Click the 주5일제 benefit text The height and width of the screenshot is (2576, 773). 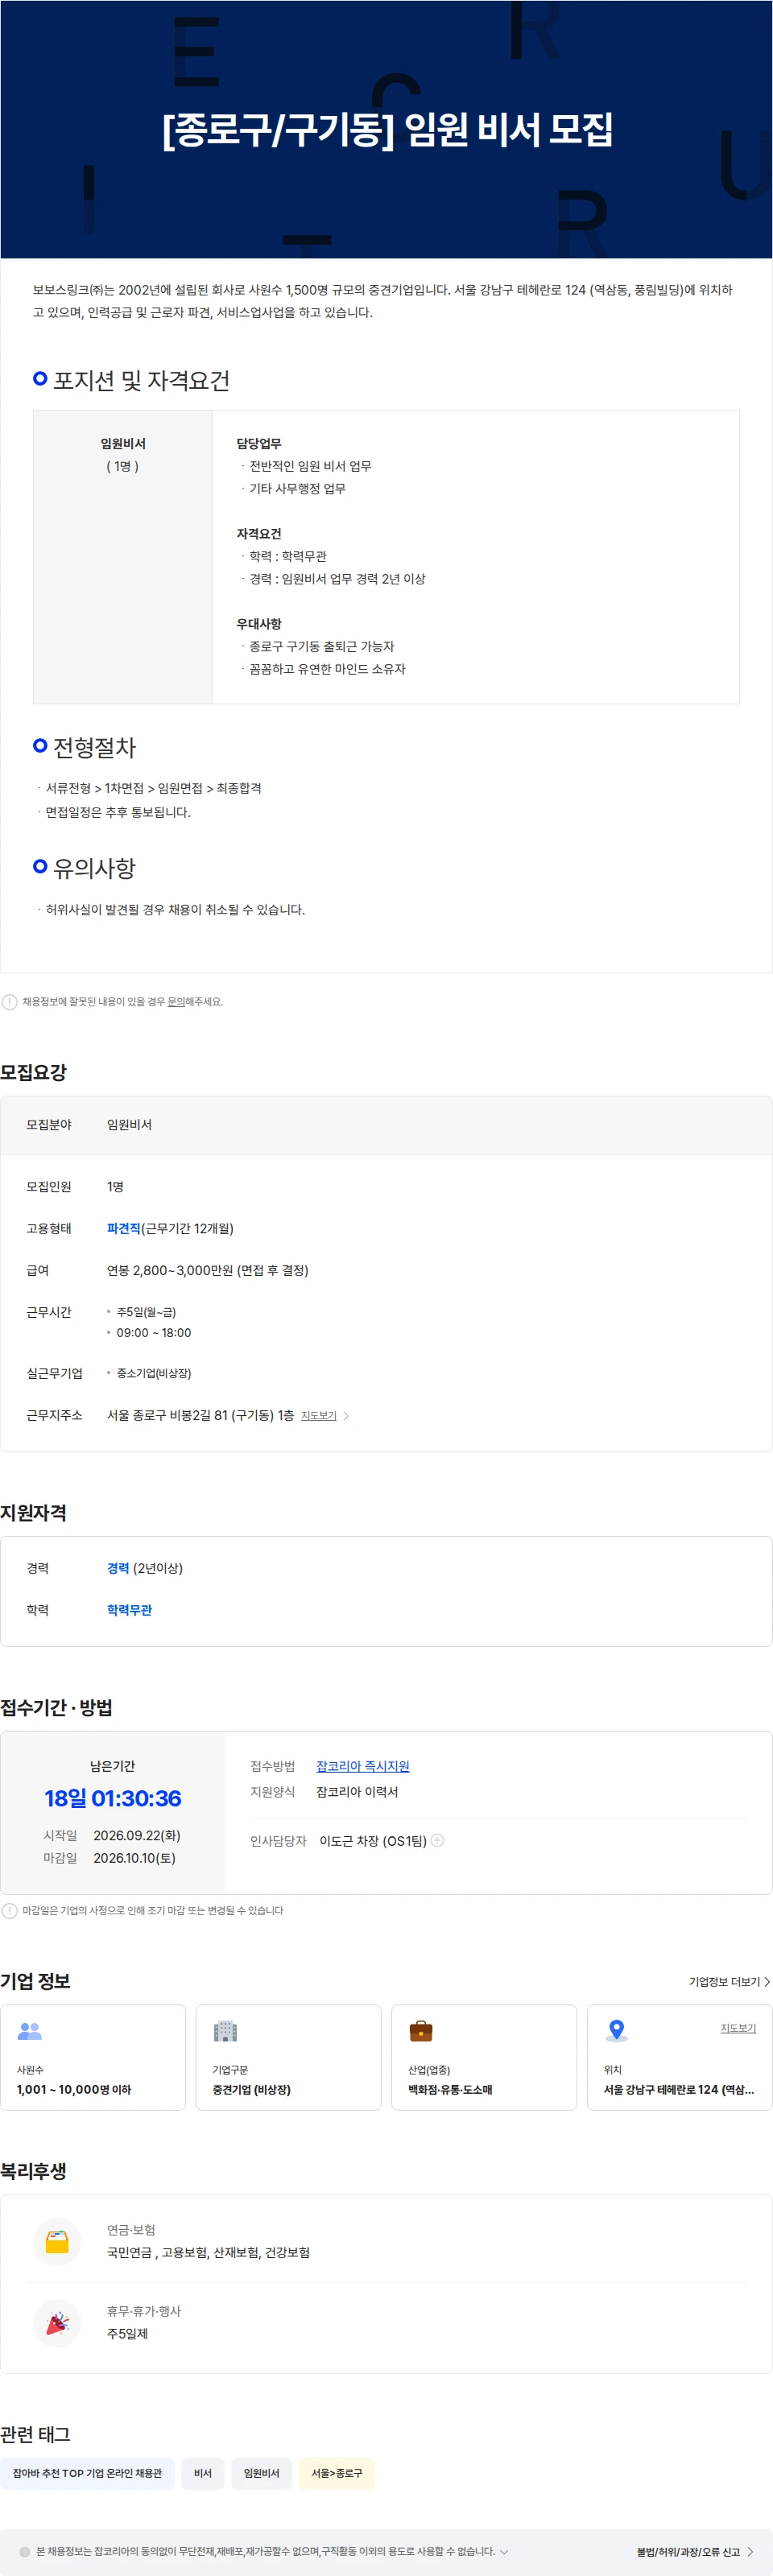[127, 2333]
